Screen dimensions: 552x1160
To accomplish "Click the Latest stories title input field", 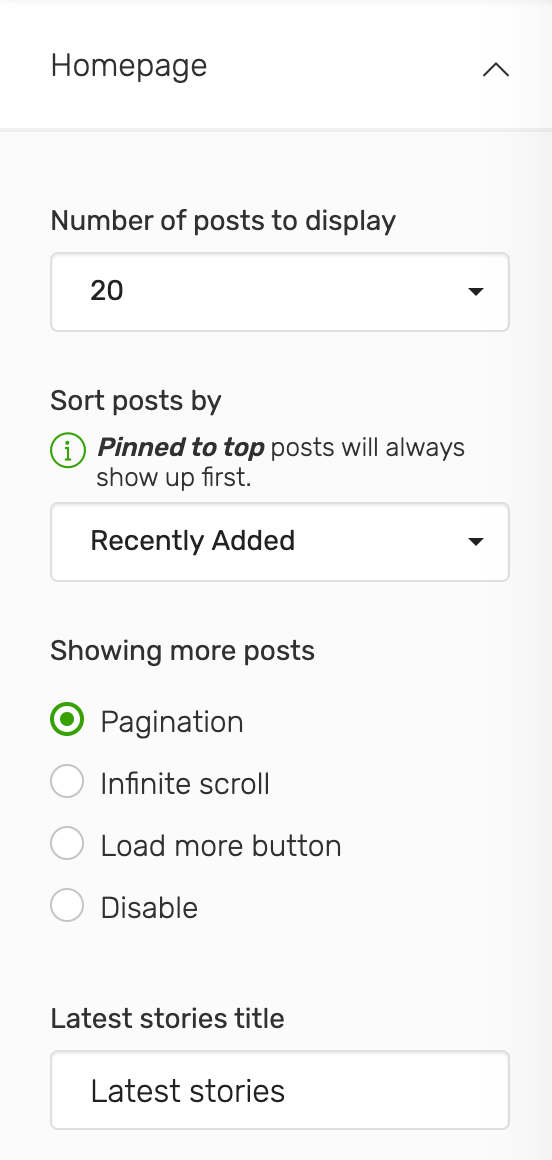I will tap(280, 1090).
